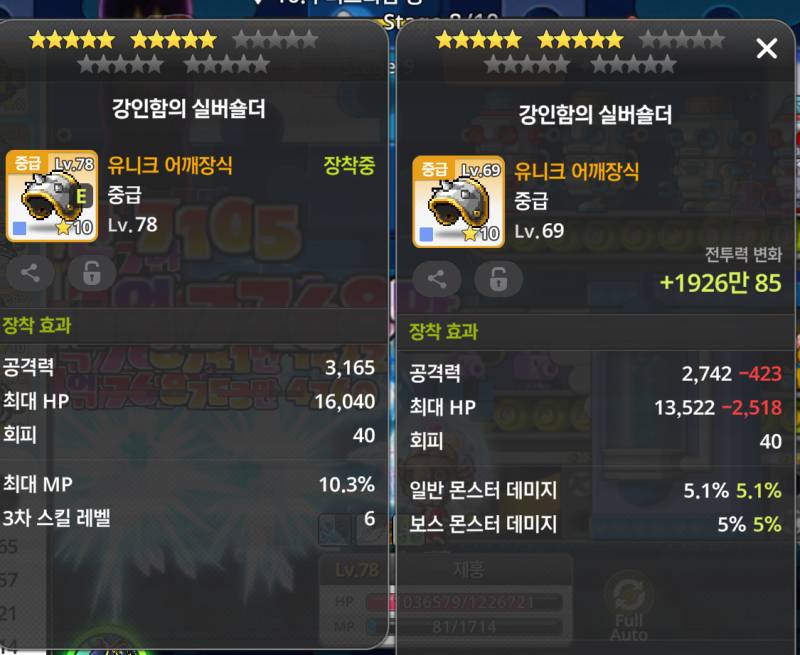Tap gold star rating on right item panel
The height and width of the screenshot is (655, 800).
pos(529,39)
